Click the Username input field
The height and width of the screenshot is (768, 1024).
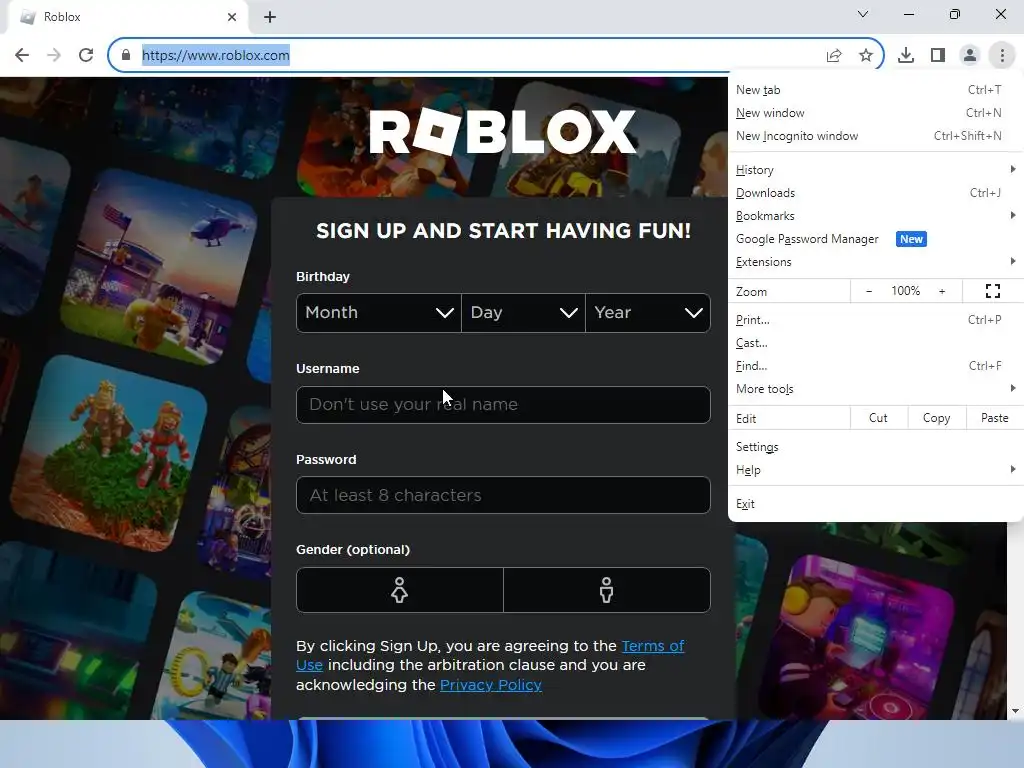pyautogui.click(x=503, y=405)
